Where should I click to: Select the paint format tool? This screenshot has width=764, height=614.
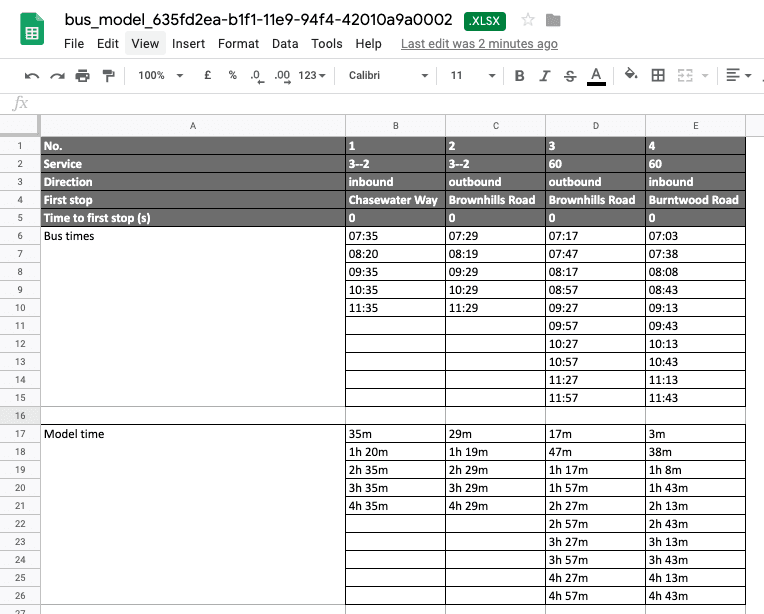[x=109, y=76]
